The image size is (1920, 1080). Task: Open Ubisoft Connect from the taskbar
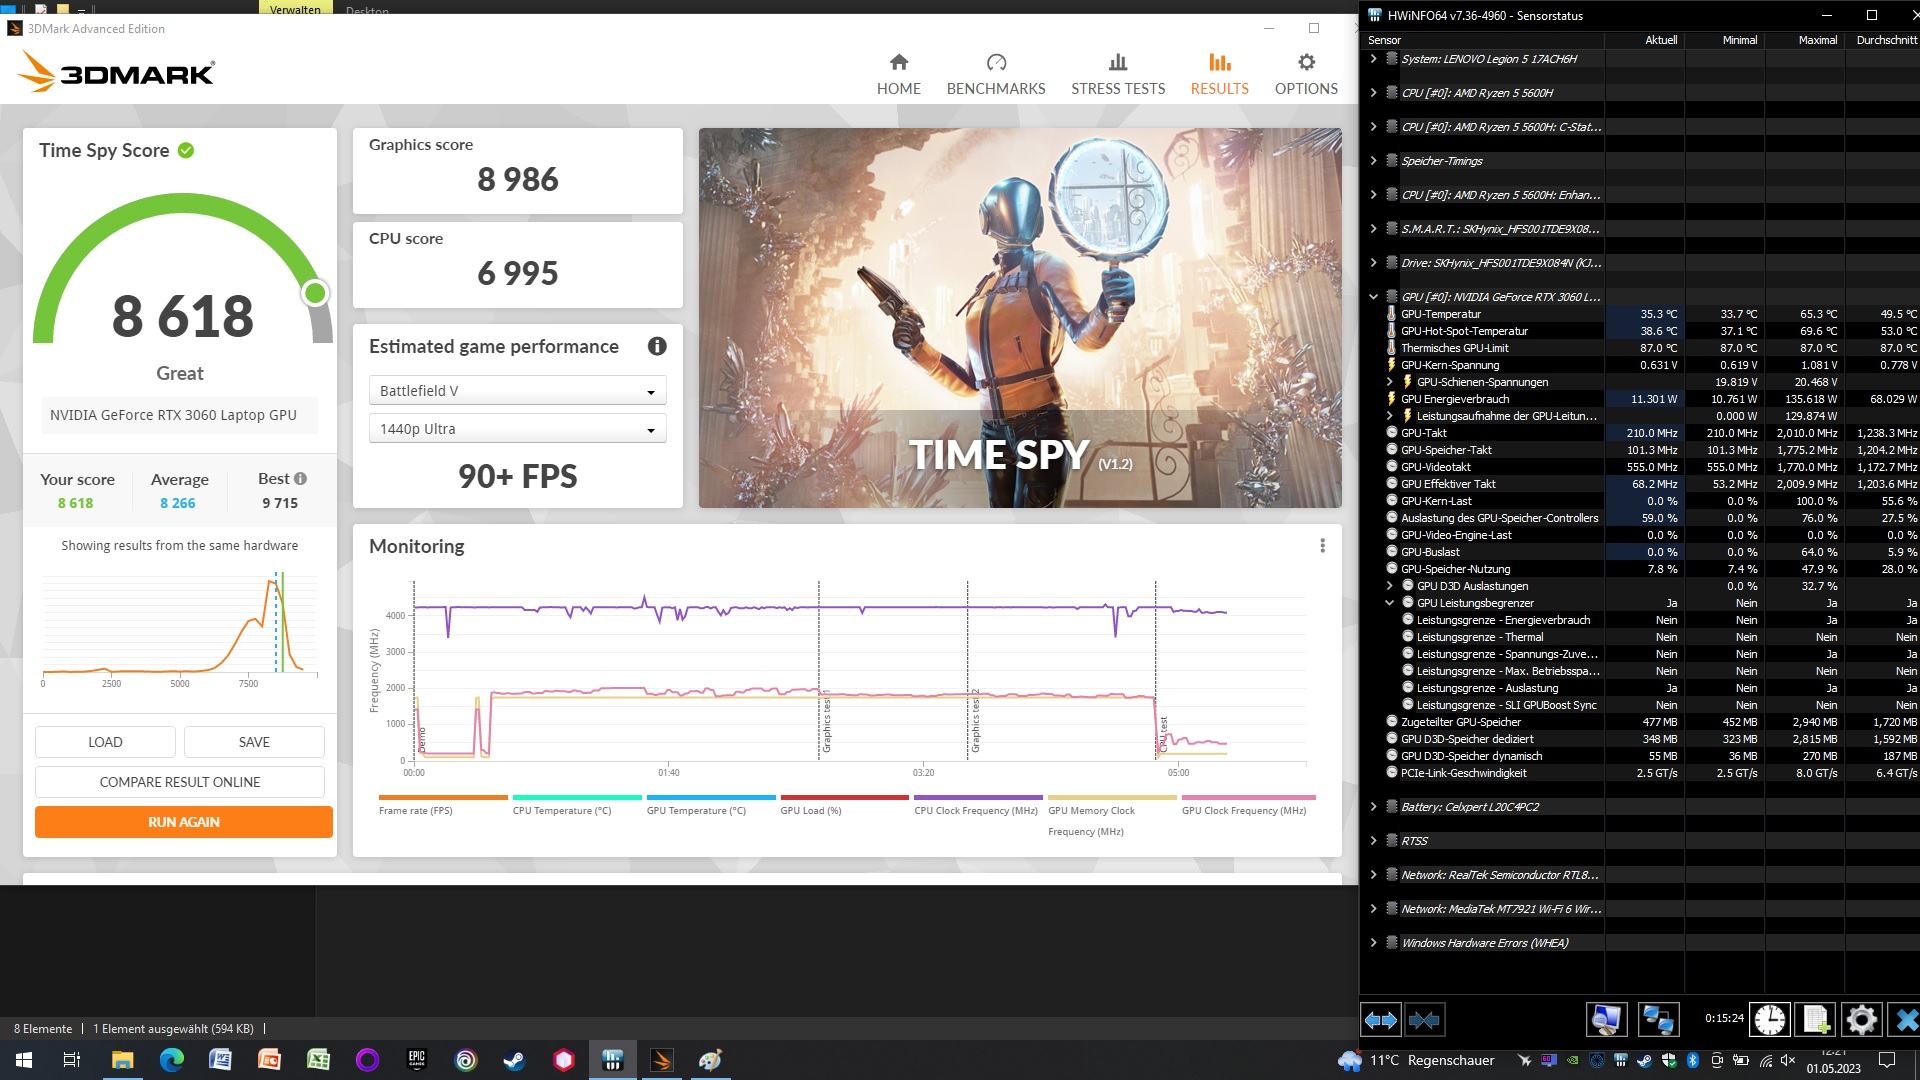(465, 1059)
